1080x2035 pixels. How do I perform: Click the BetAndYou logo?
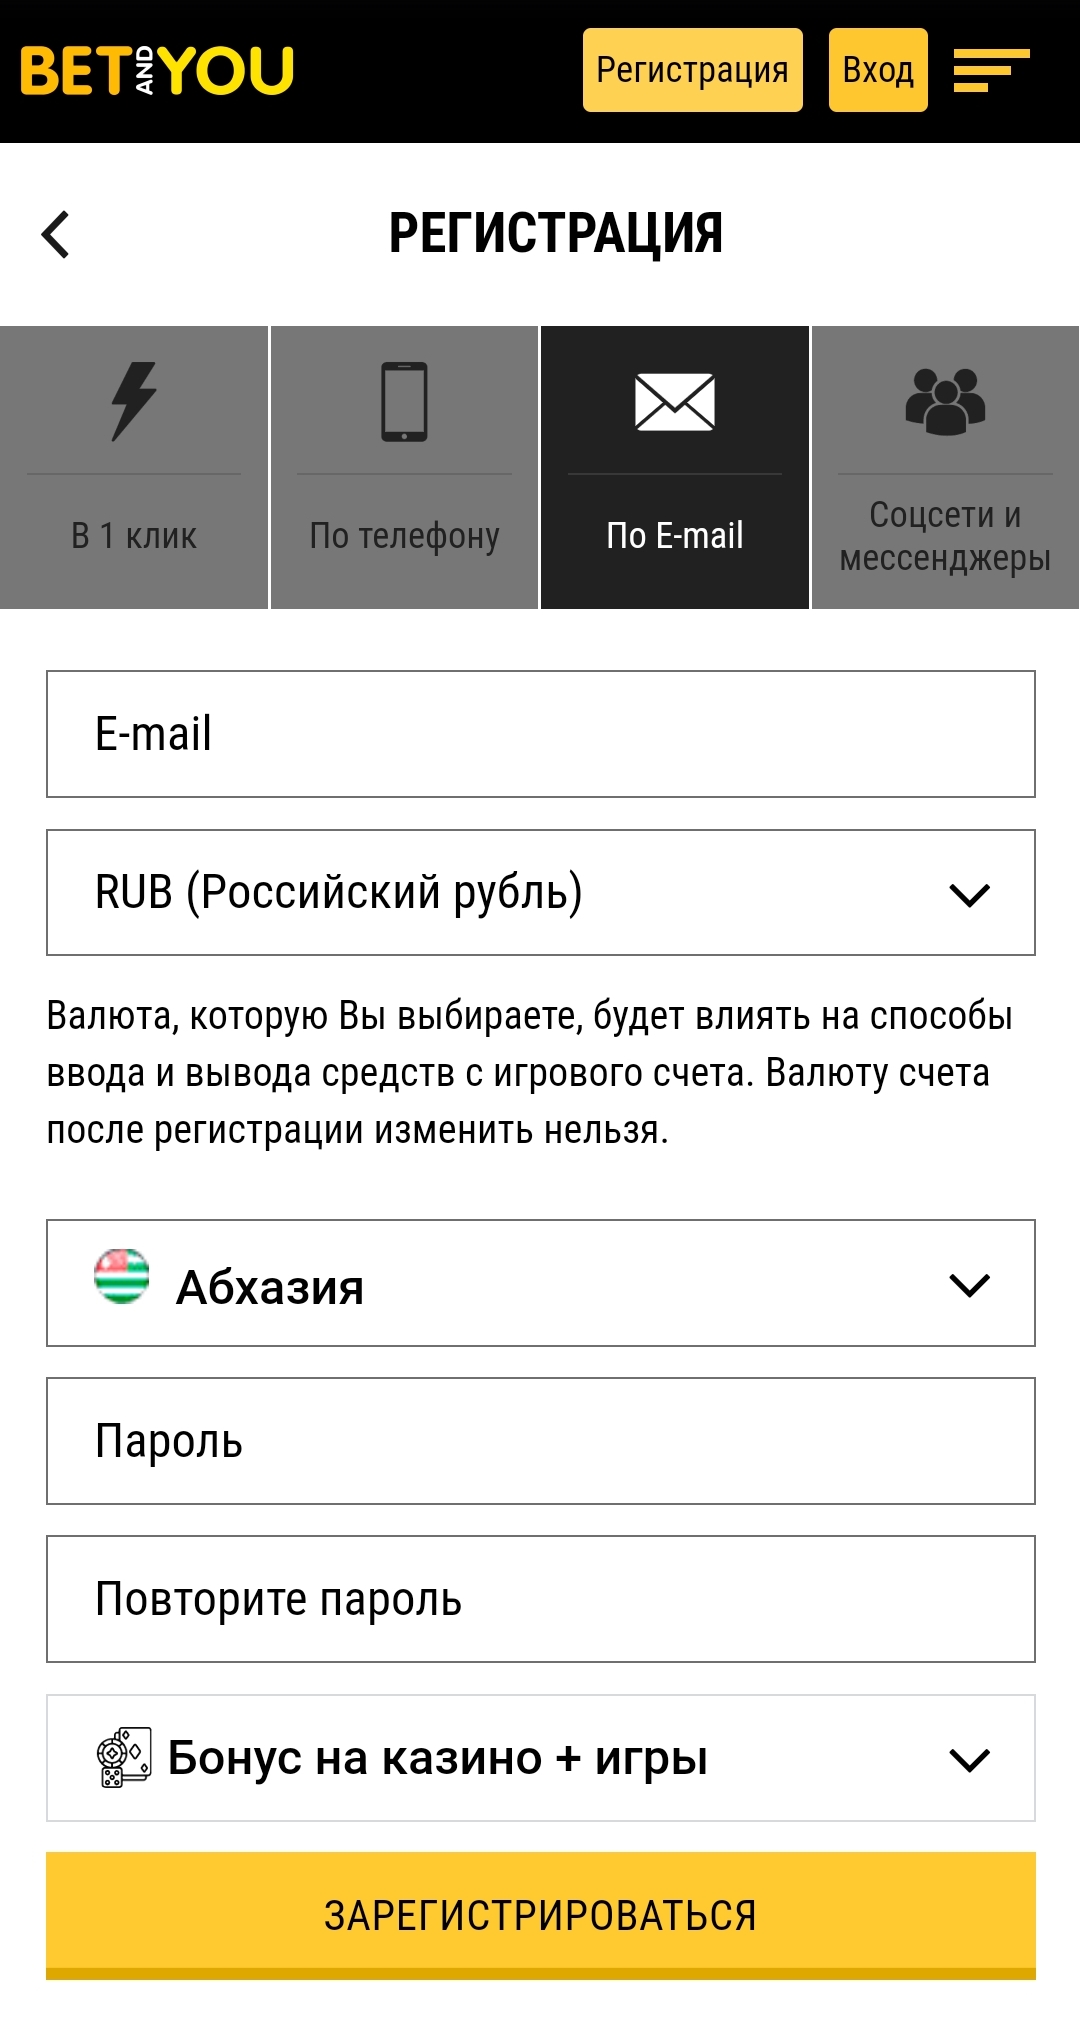point(157,70)
